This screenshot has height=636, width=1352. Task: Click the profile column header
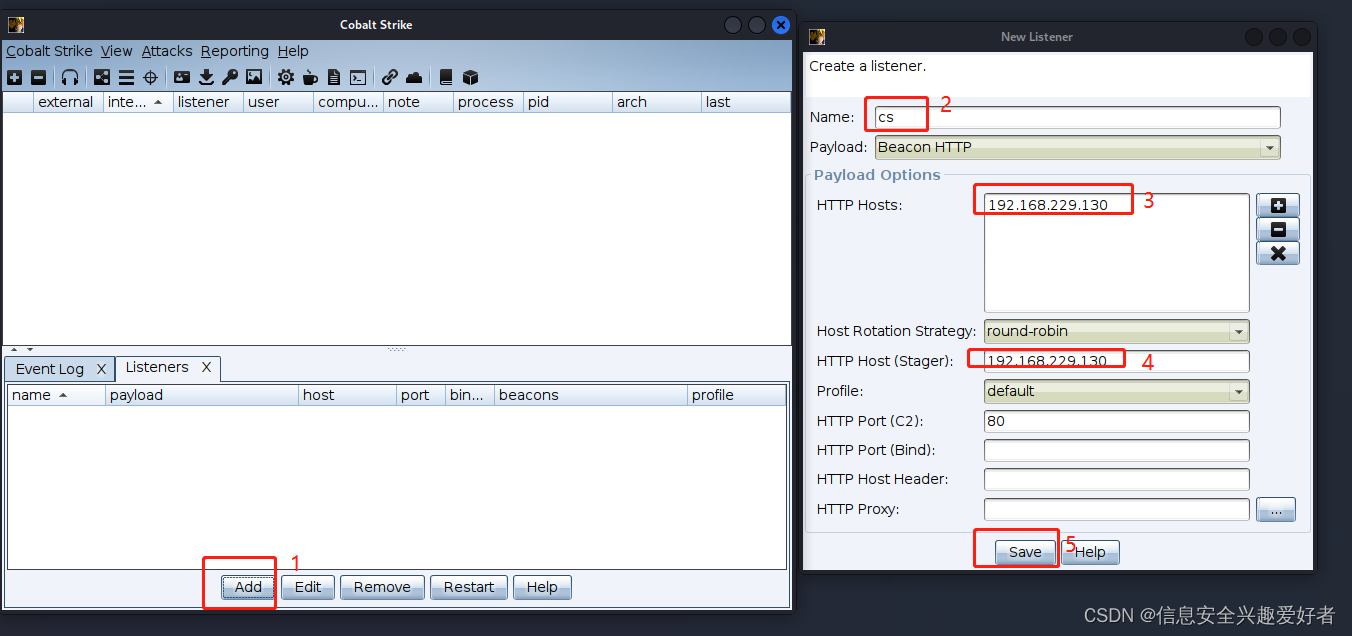[x=737, y=395]
